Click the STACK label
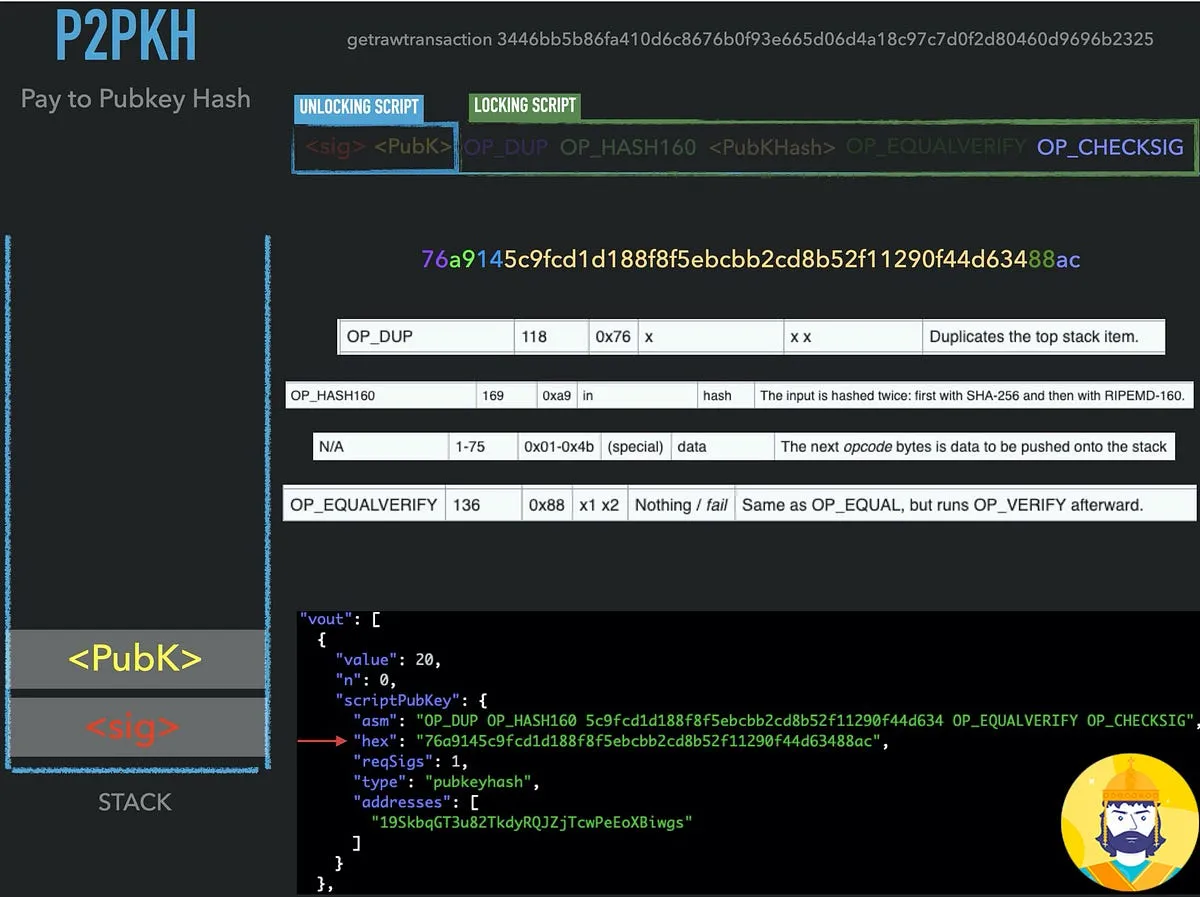 pyautogui.click(x=134, y=802)
